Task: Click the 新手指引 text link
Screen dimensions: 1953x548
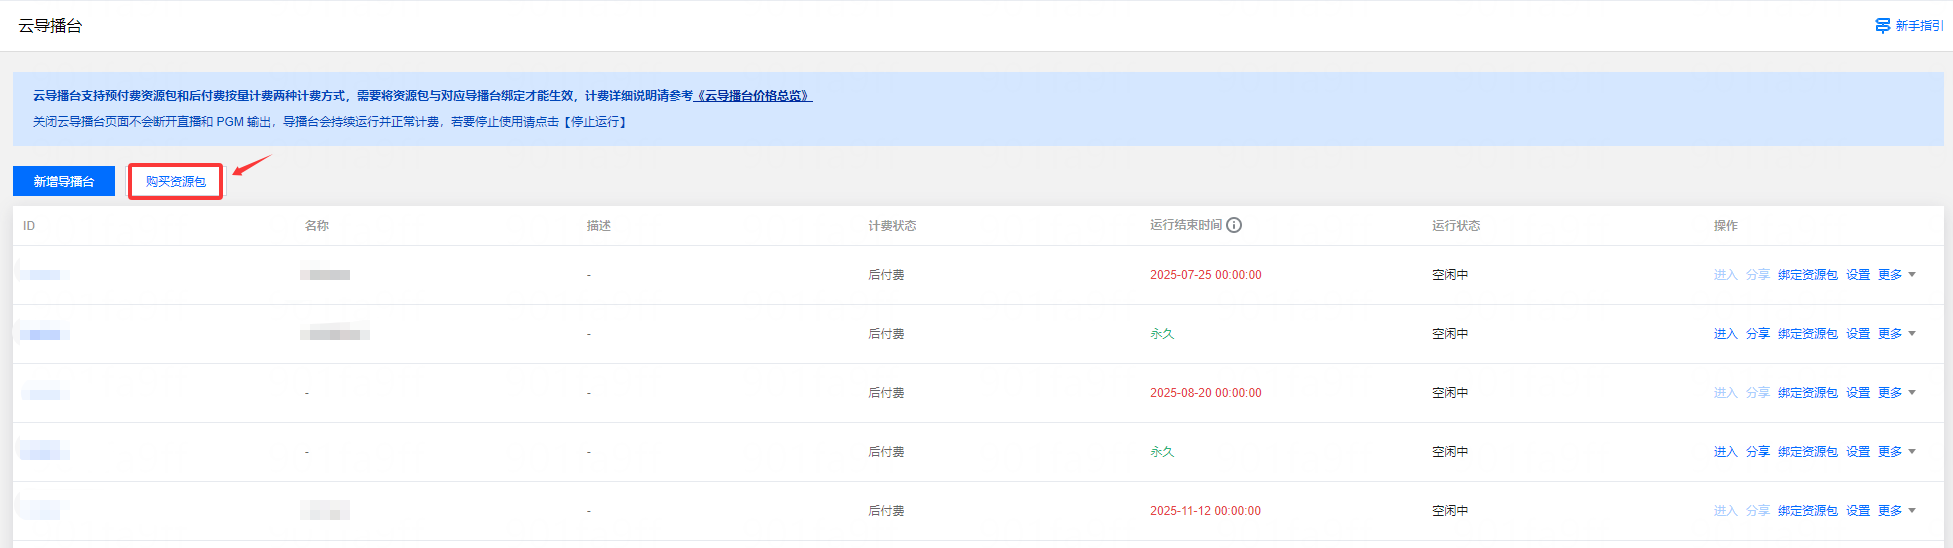Action: coord(1919,26)
